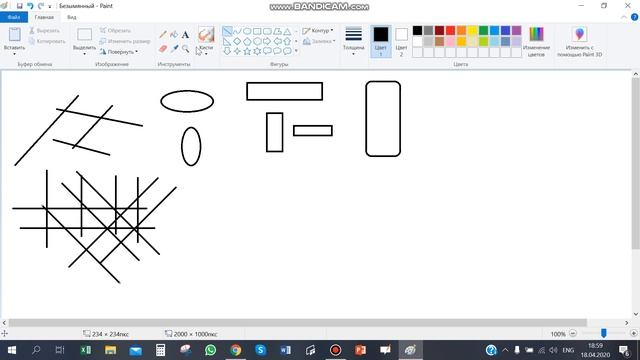Open the Выделить selection dropdown
This screenshot has width=640, height=360.
tap(84, 54)
